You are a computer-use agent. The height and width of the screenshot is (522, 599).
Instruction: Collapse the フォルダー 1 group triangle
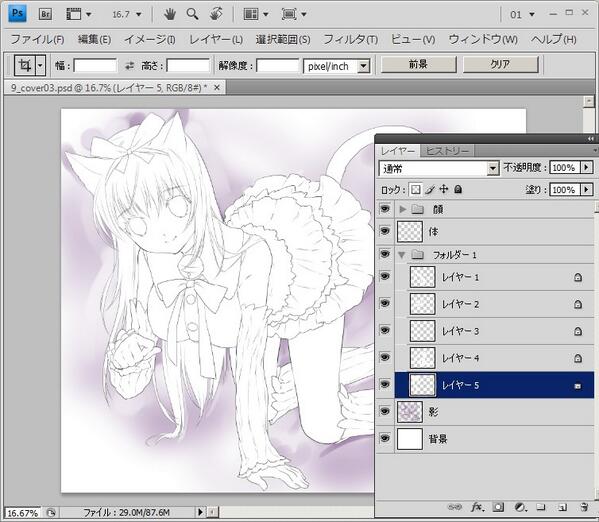pyautogui.click(x=401, y=255)
